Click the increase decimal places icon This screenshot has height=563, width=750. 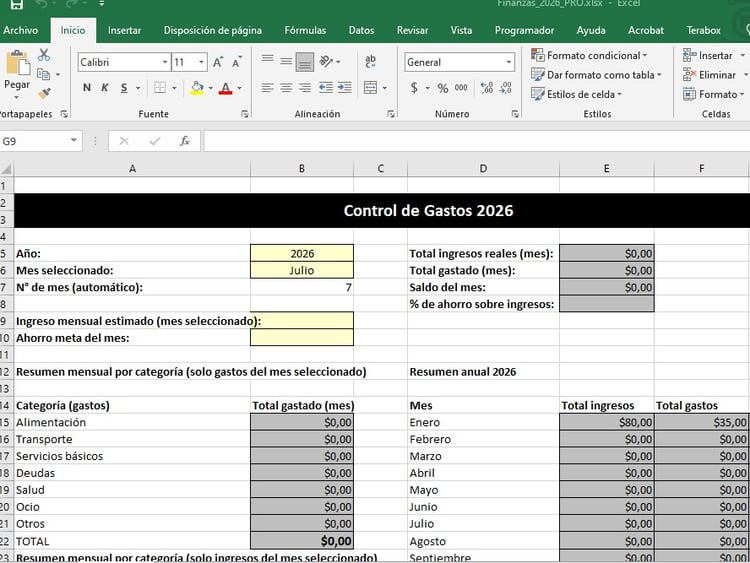click(487, 88)
